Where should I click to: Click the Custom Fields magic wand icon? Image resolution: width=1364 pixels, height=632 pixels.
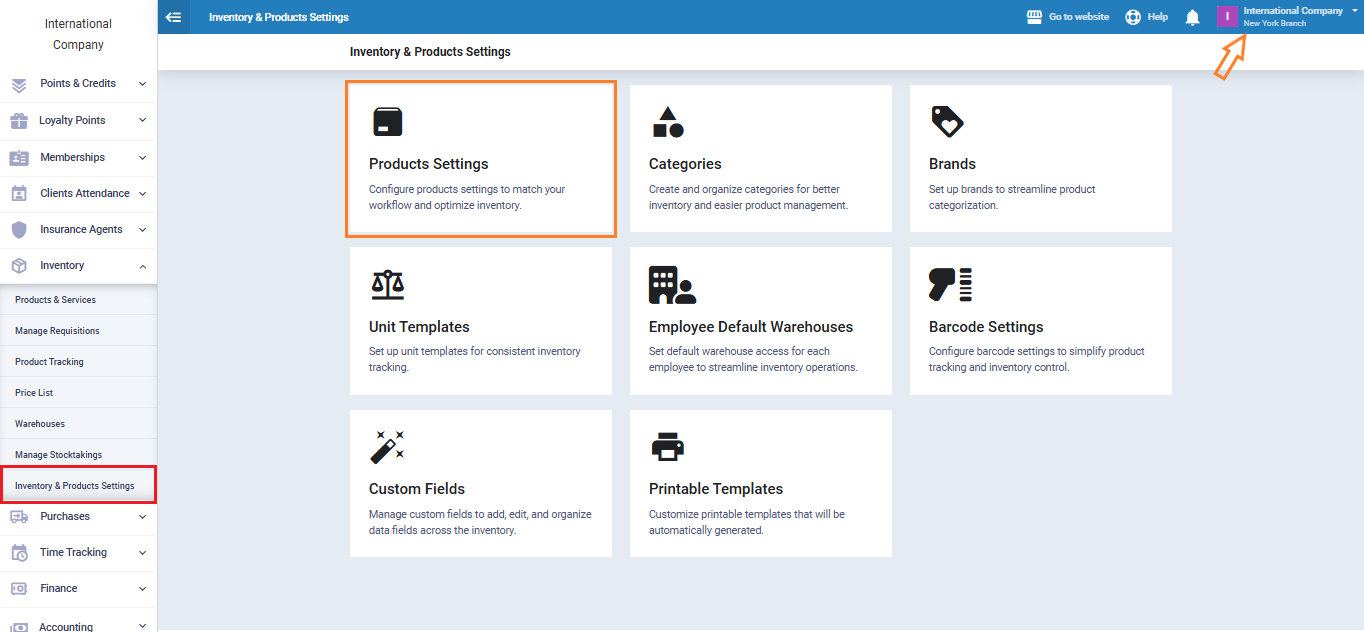tap(387, 447)
